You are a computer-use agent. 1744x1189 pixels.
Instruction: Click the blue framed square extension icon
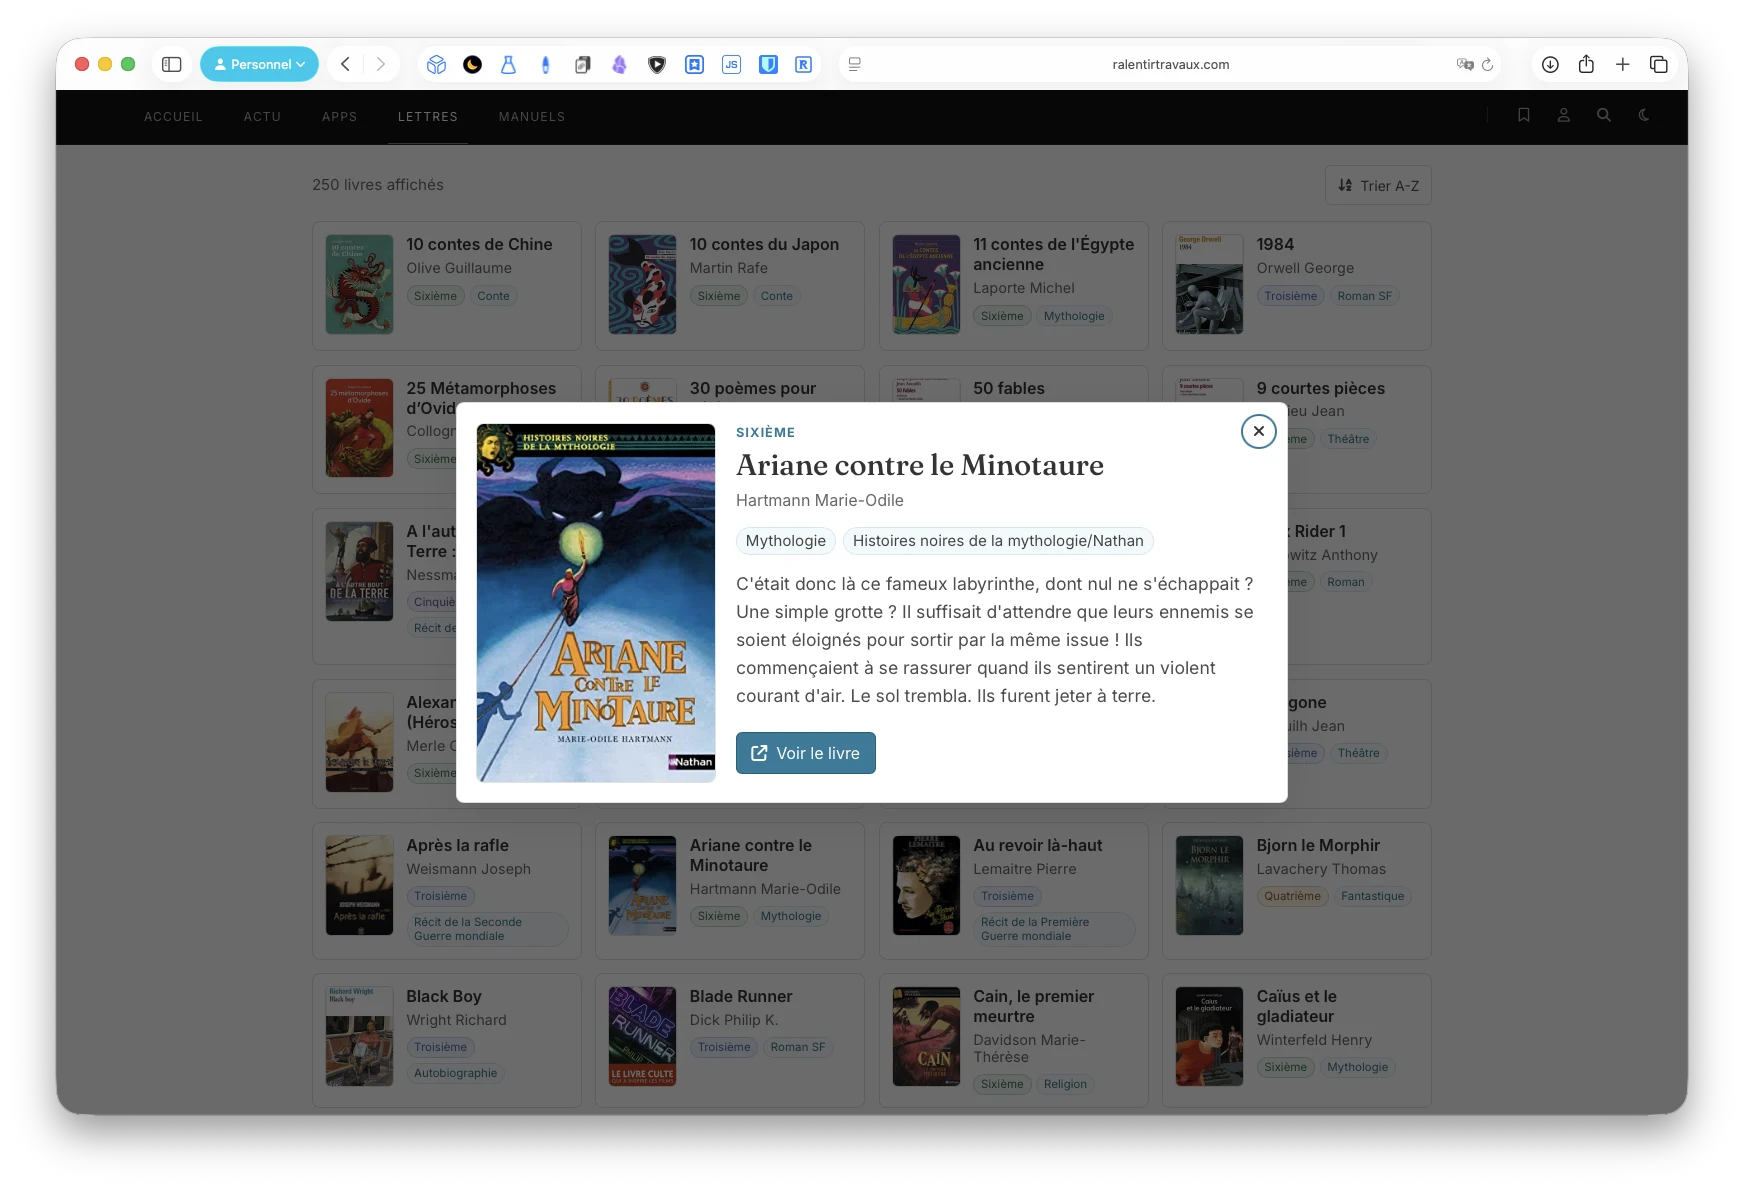694,64
